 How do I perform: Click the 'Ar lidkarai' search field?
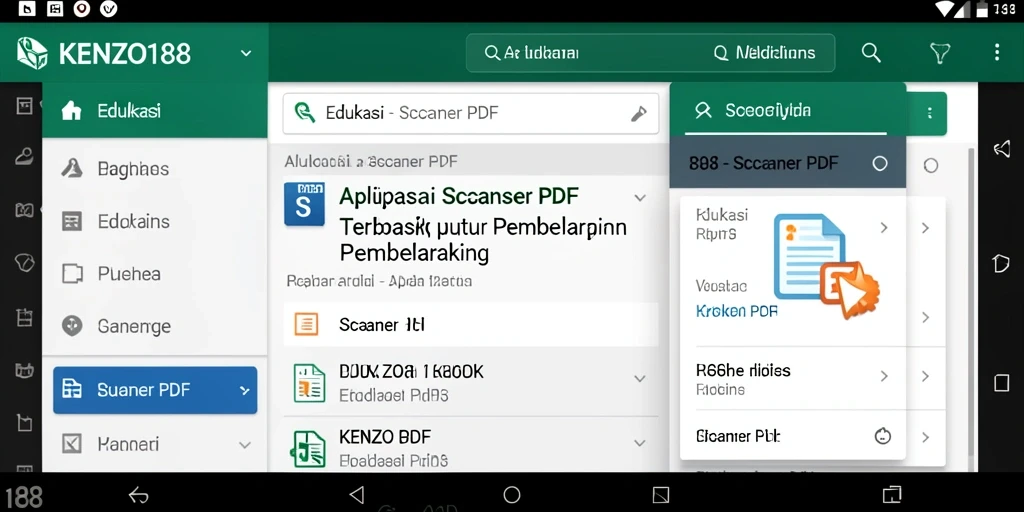(x=532, y=53)
